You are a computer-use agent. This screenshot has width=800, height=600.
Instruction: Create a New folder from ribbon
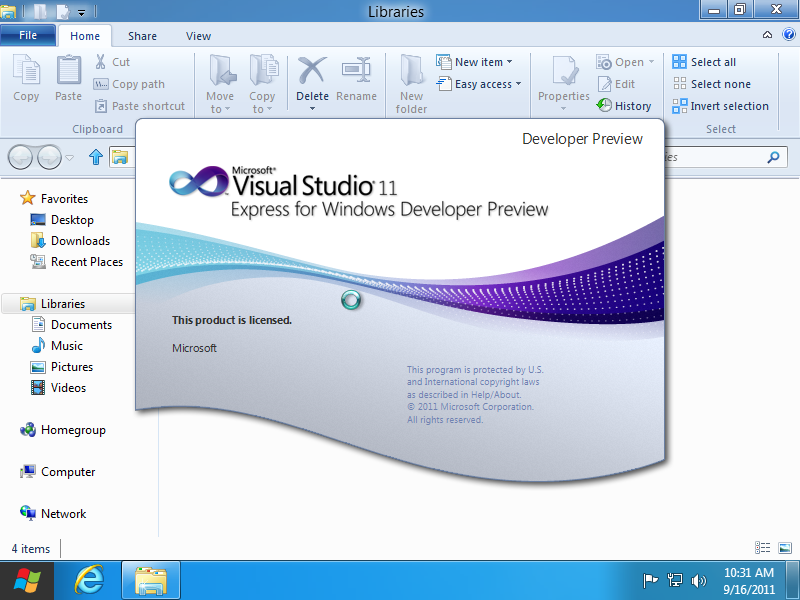click(x=411, y=84)
